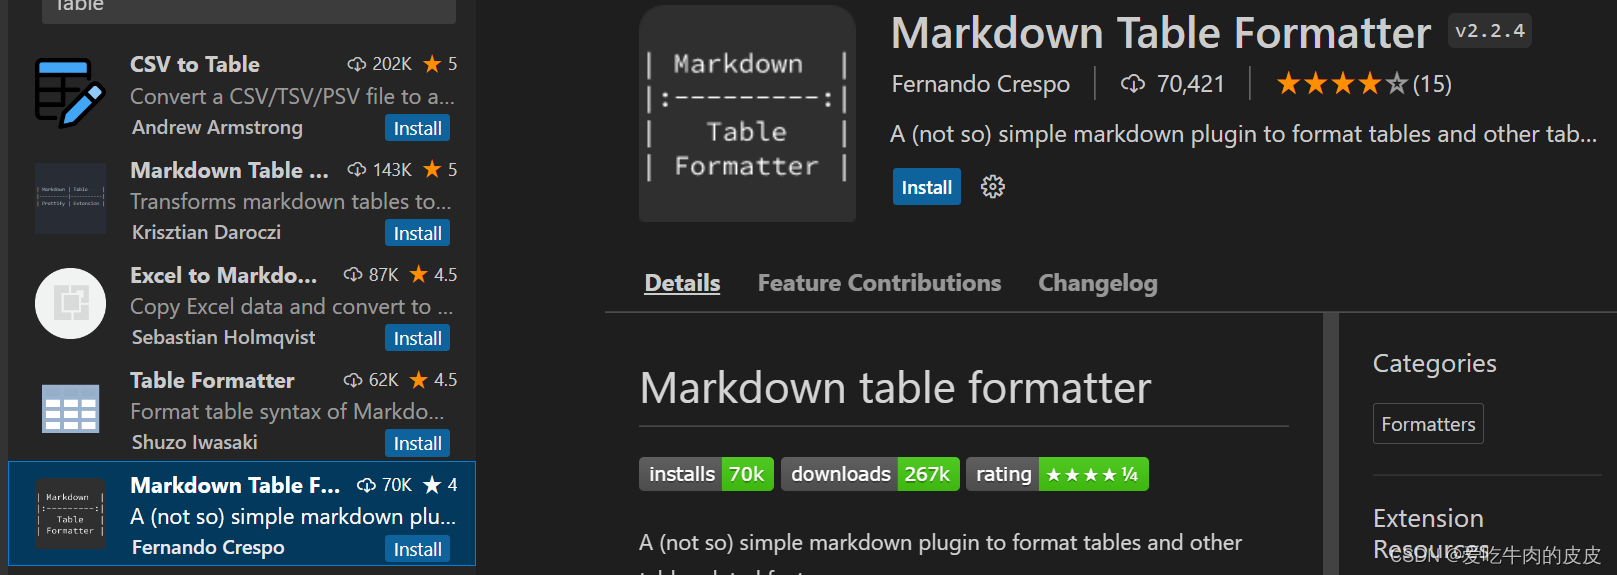The image size is (1617, 575).
Task: Click the Markdown table formatter heading
Action: click(x=895, y=388)
